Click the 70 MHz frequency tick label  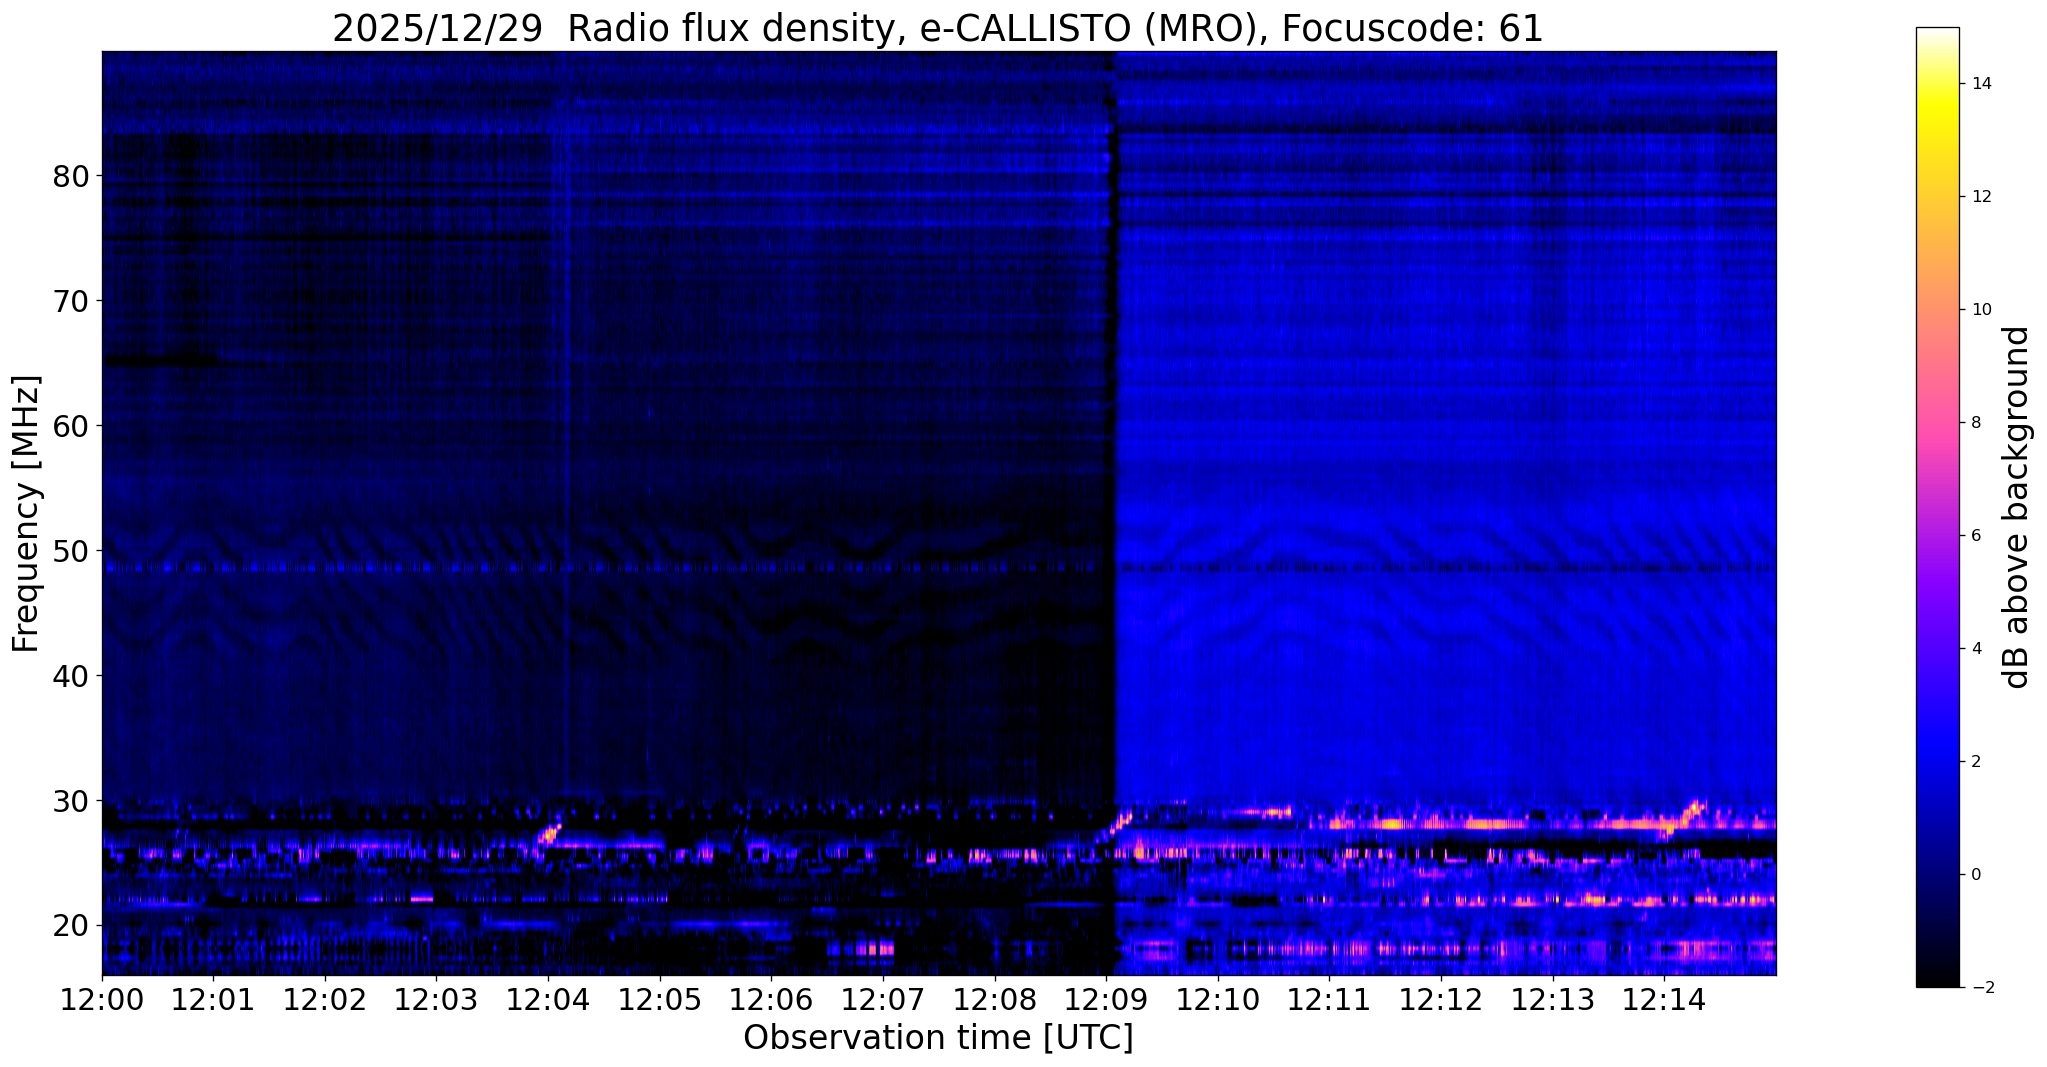pos(71,301)
